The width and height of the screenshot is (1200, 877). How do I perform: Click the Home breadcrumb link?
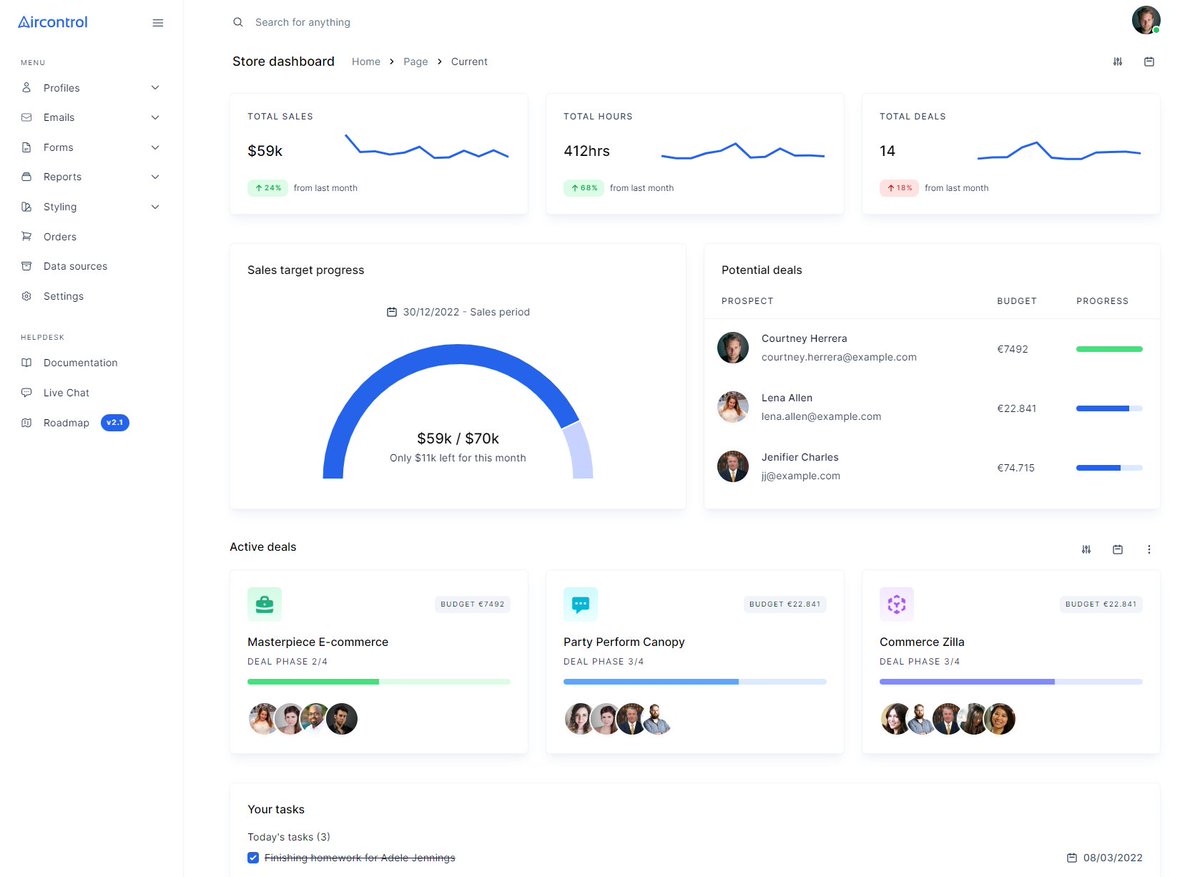(x=366, y=61)
